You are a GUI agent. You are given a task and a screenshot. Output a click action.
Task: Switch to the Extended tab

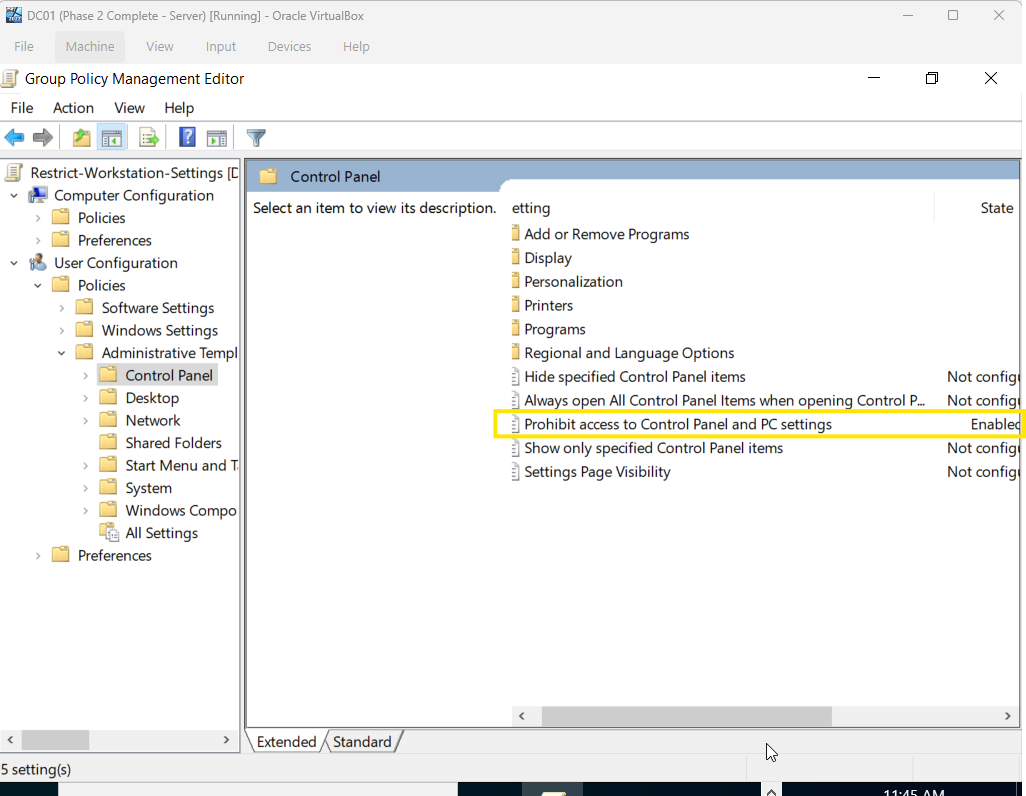pos(286,742)
